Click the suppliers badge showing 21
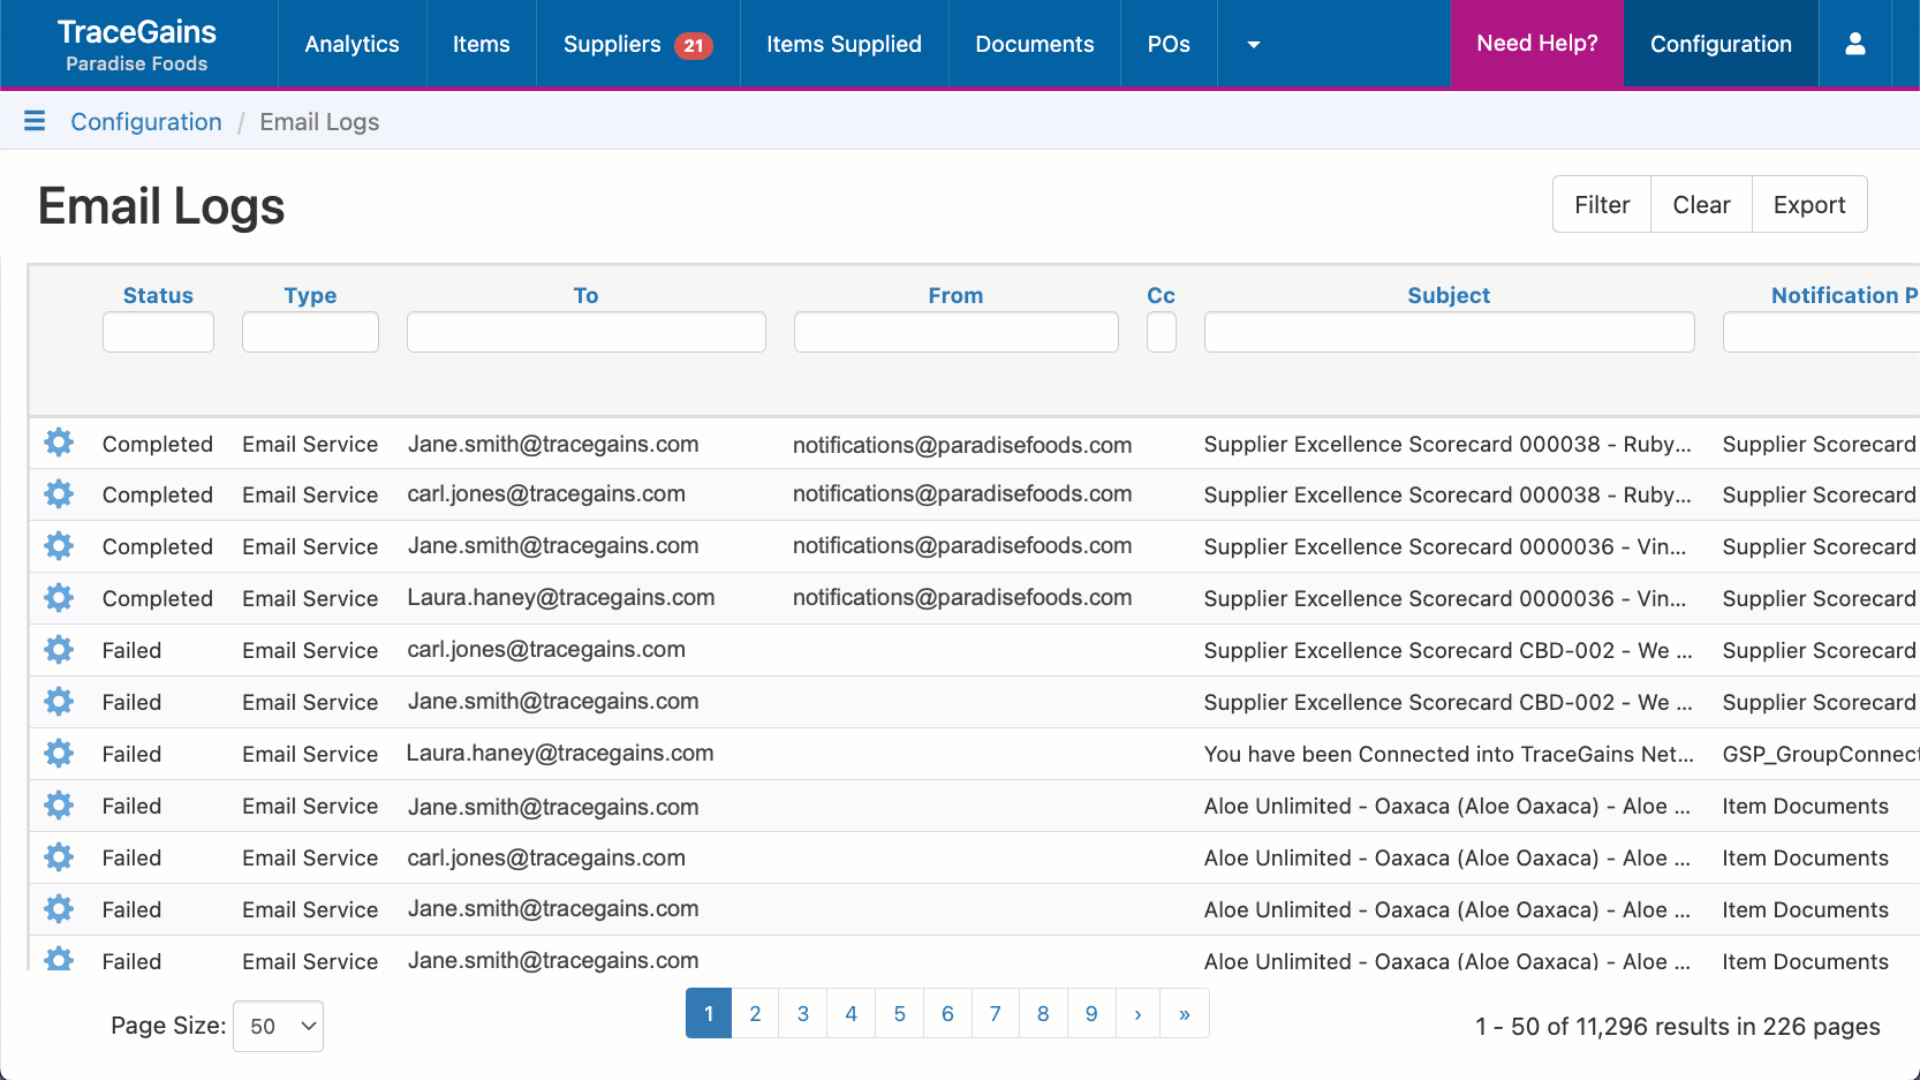 pyautogui.click(x=693, y=45)
